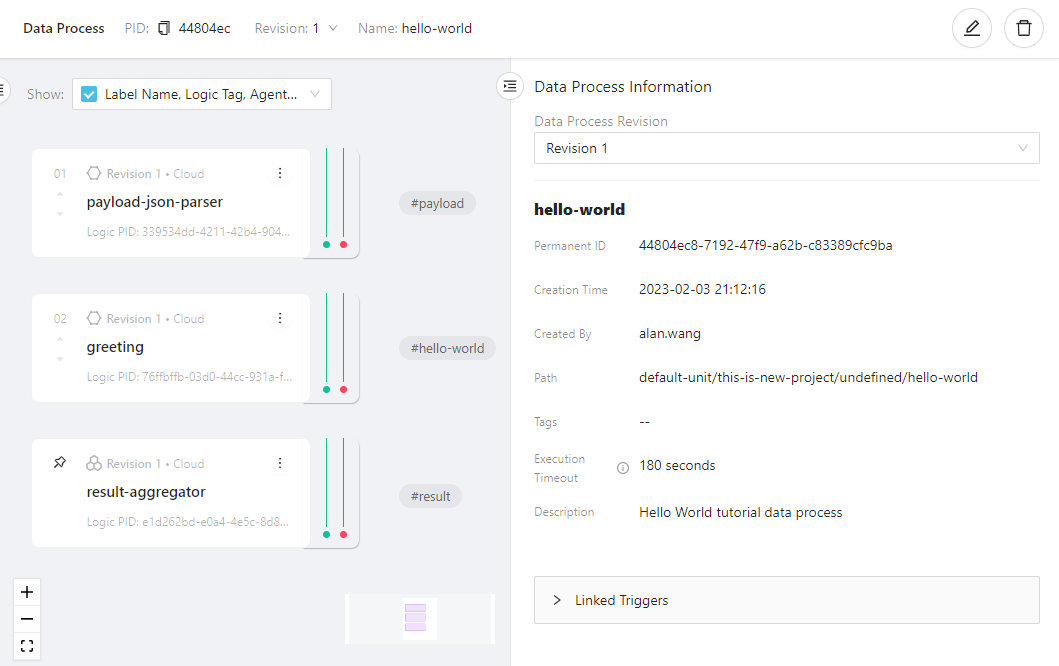Collapse the Data Process Information panel
The height and width of the screenshot is (666, 1059).
point(511,87)
